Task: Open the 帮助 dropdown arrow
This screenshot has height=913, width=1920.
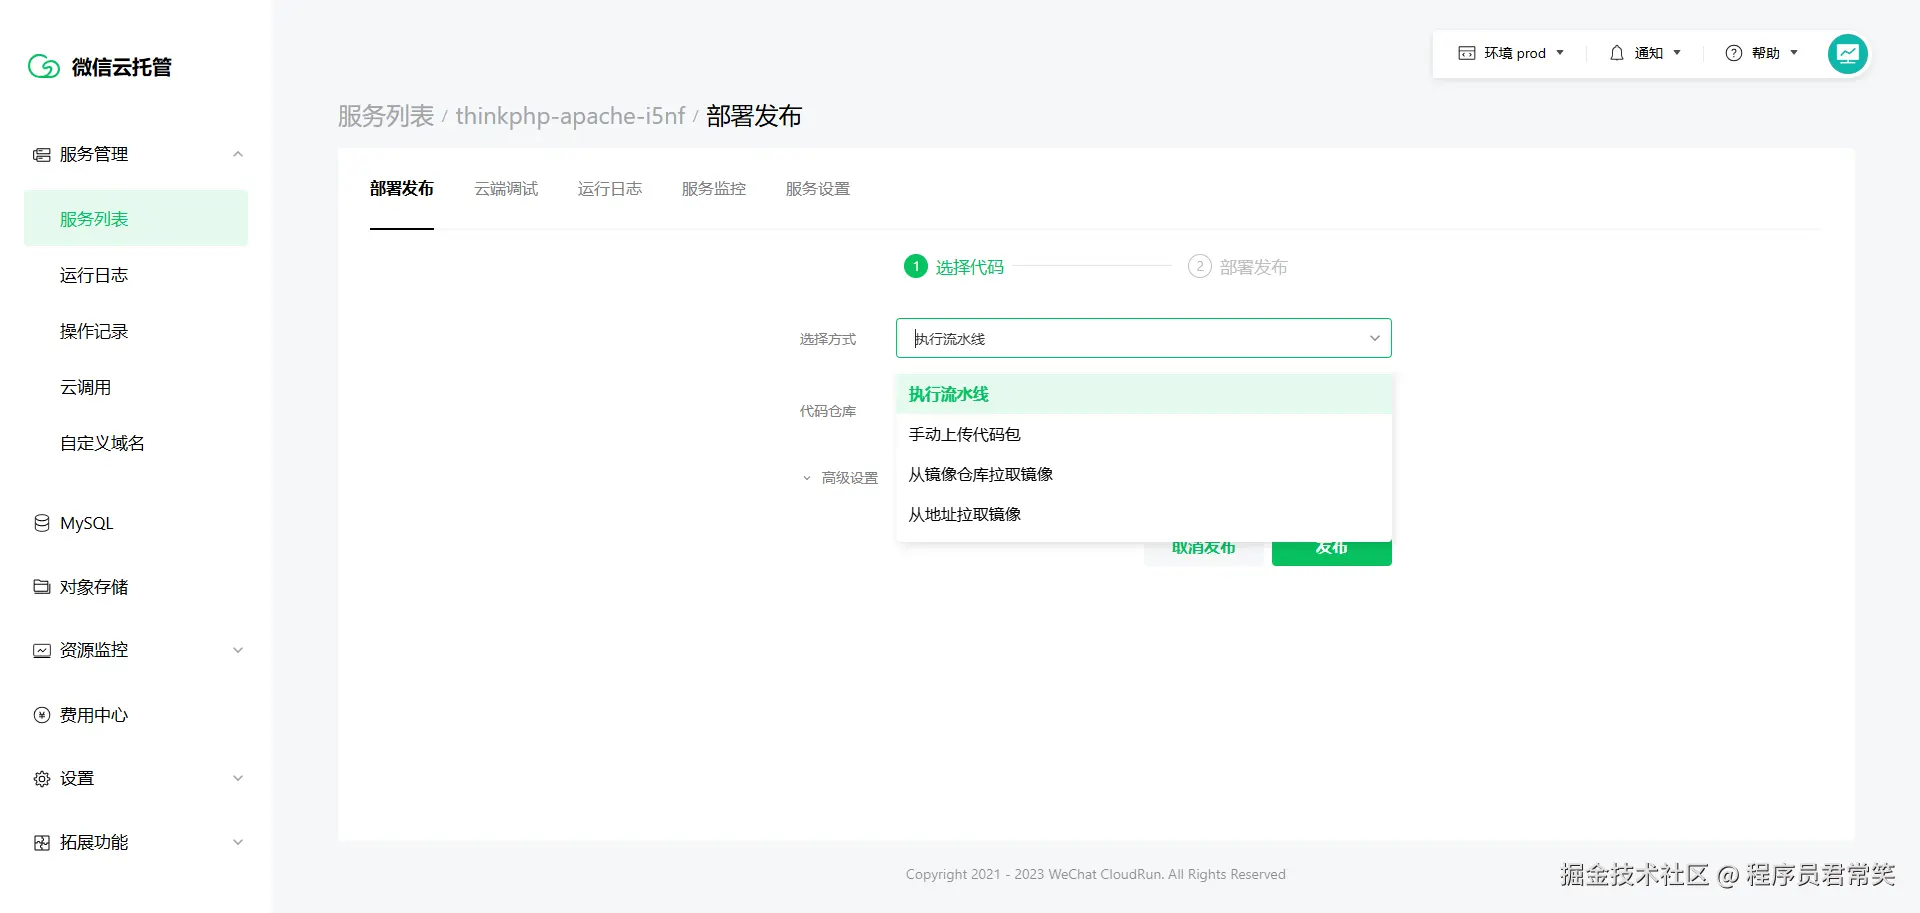Action: click(x=1794, y=53)
